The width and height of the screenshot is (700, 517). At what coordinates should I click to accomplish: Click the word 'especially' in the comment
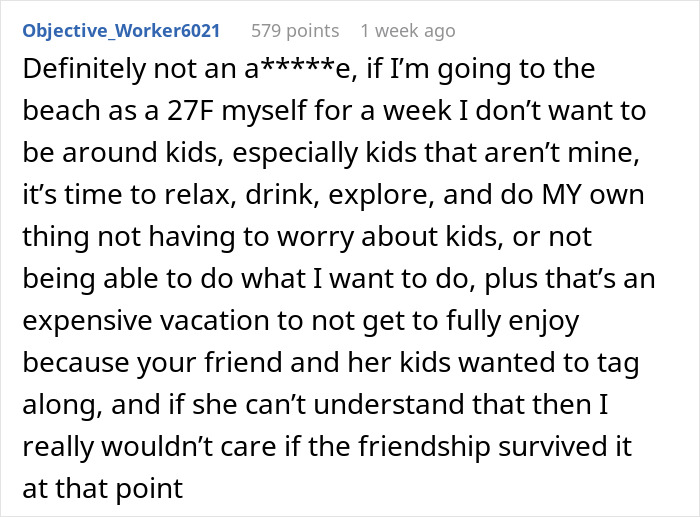click(x=295, y=153)
